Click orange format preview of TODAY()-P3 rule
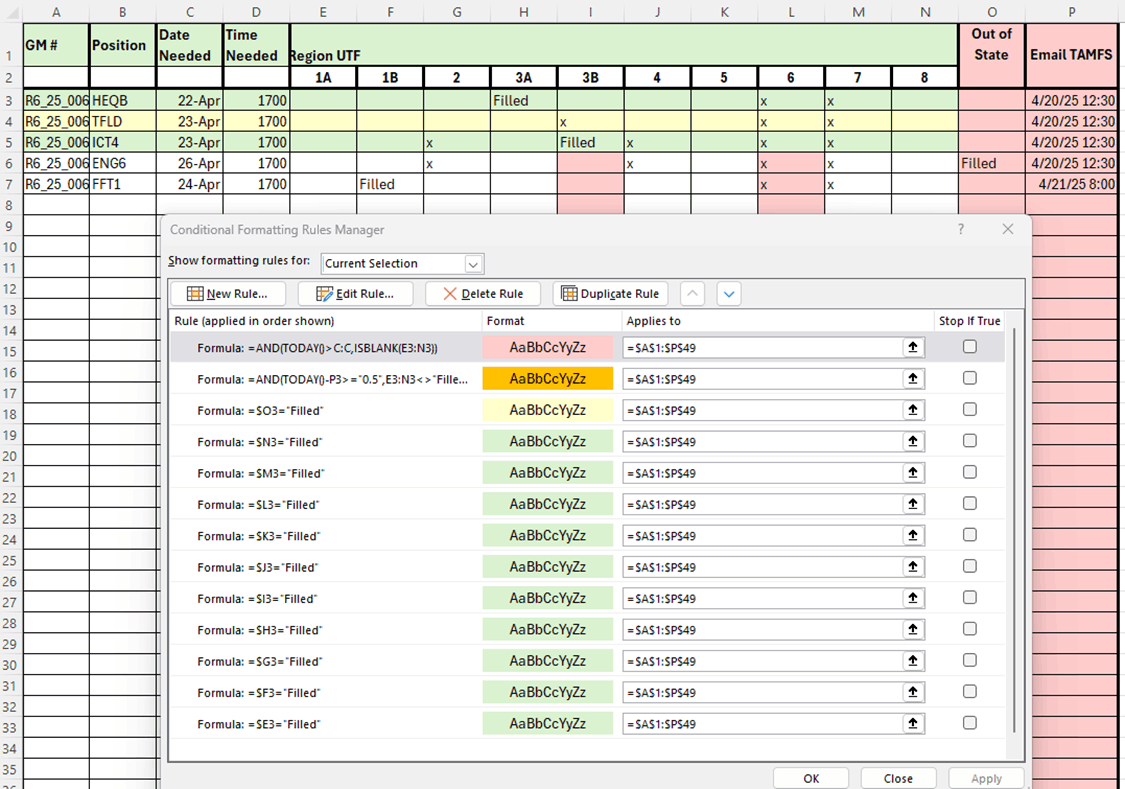Viewport: 1125px width, 789px height. click(x=547, y=379)
